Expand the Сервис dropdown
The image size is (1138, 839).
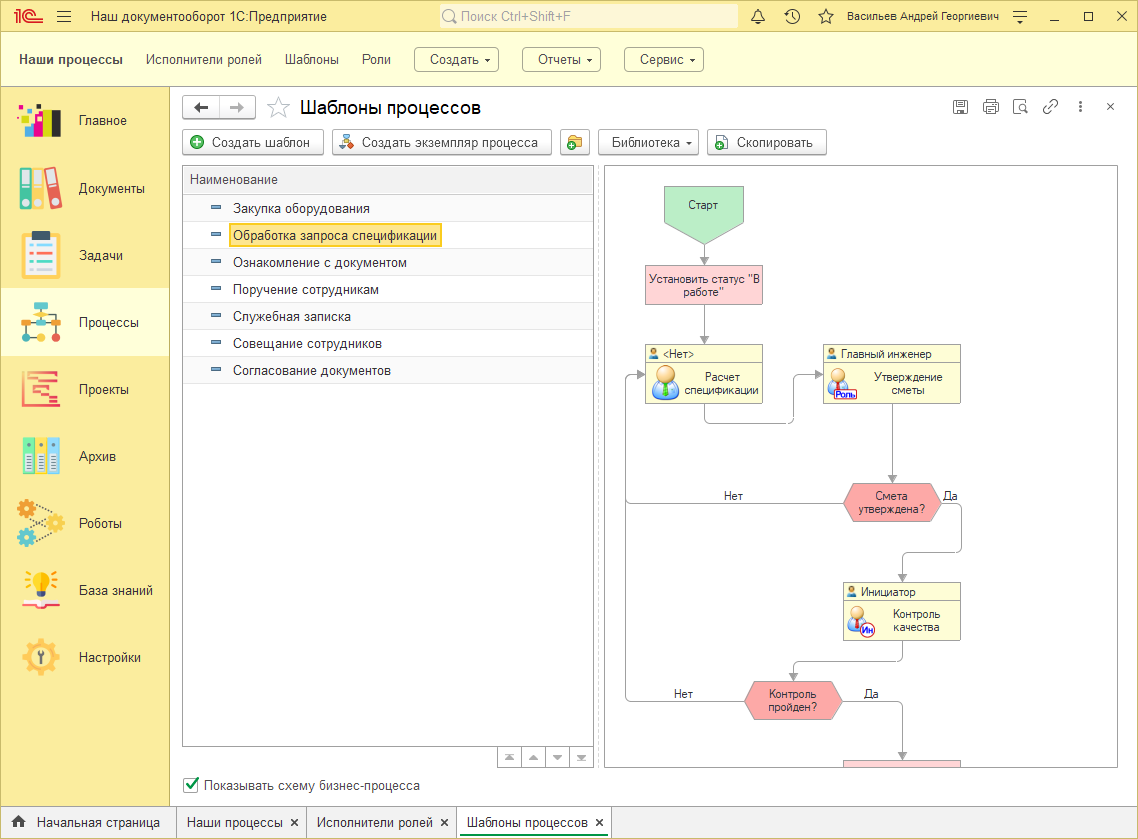point(664,60)
